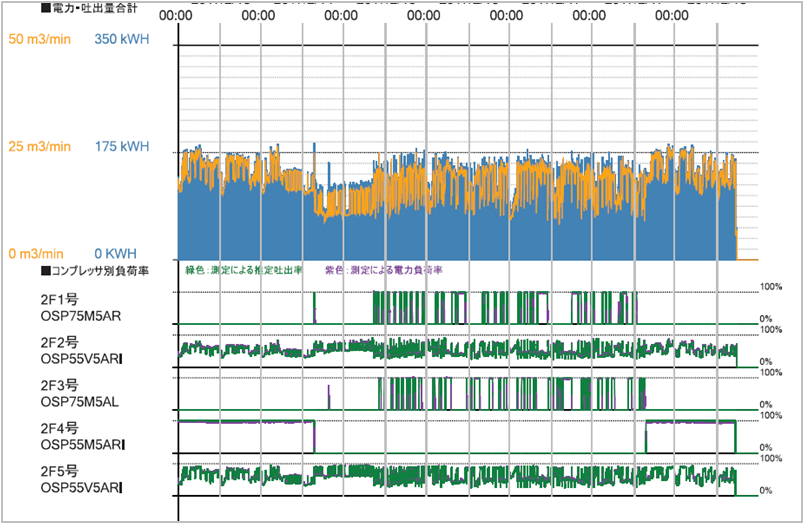Select the 0 m3/min axis label
Image resolution: width=804 pixels, height=524 pixels.
coord(36,253)
